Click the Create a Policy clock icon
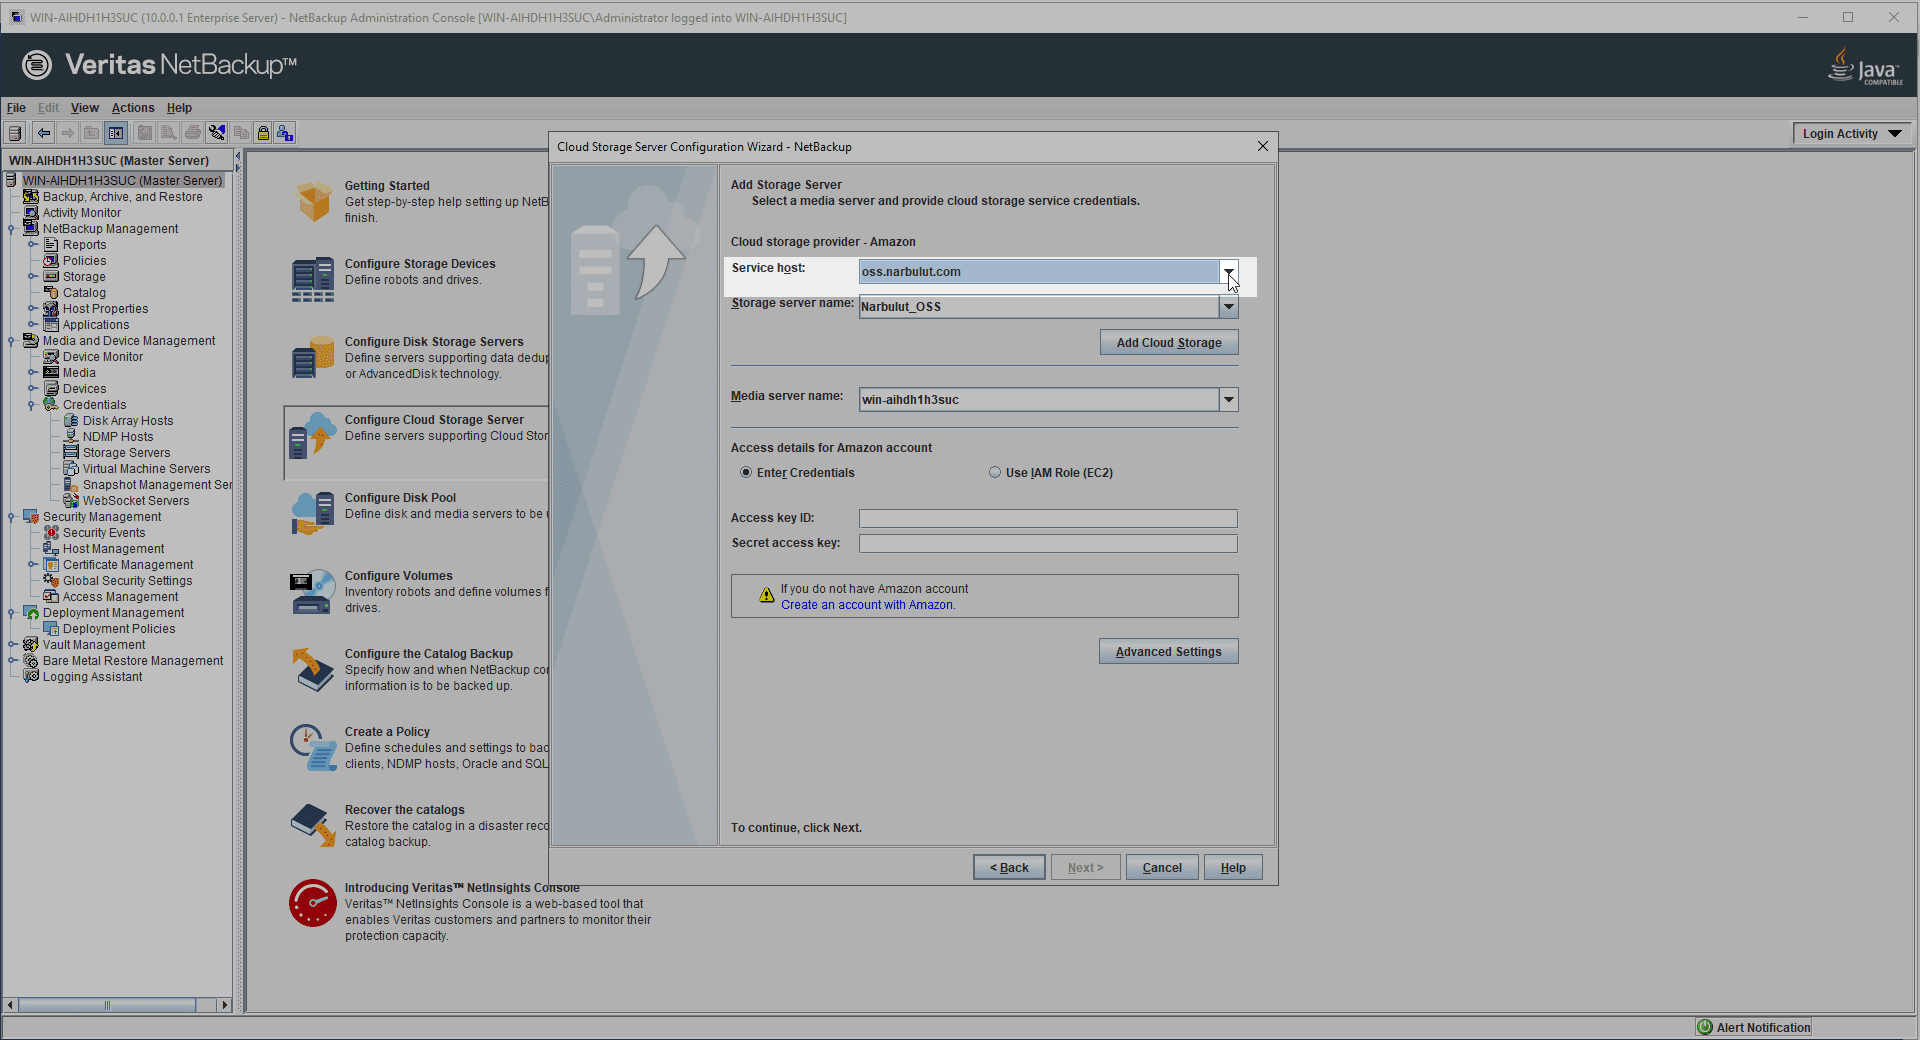Image resolution: width=1920 pixels, height=1040 pixels. (x=313, y=748)
